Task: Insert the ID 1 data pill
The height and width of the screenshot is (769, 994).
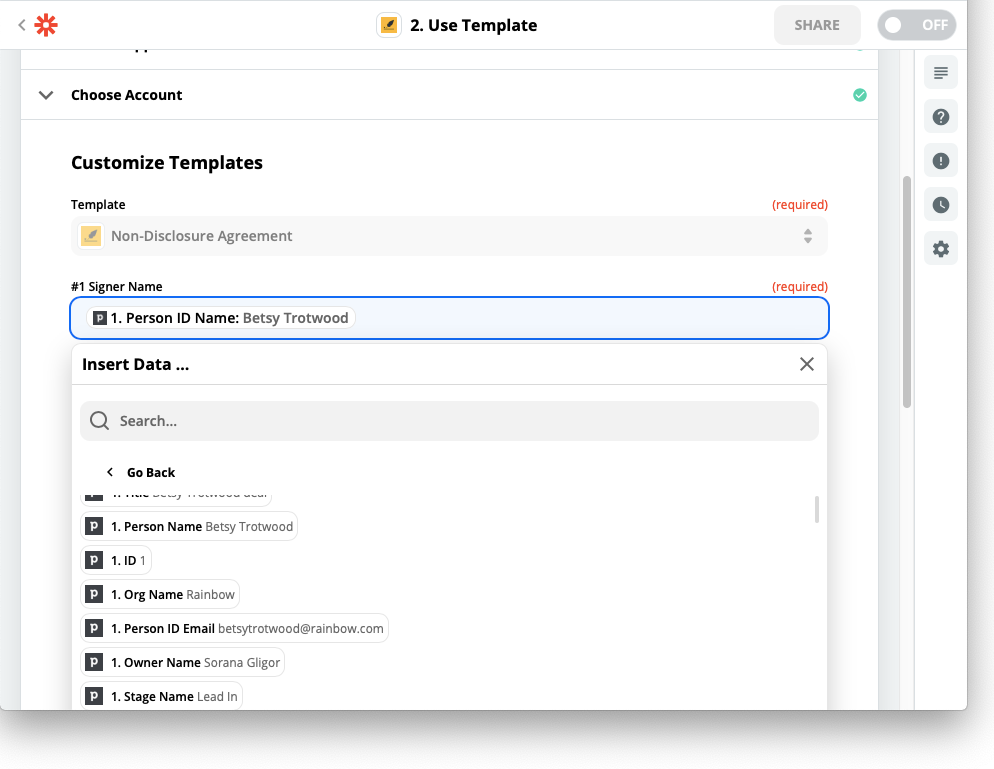Action: point(116,560)
